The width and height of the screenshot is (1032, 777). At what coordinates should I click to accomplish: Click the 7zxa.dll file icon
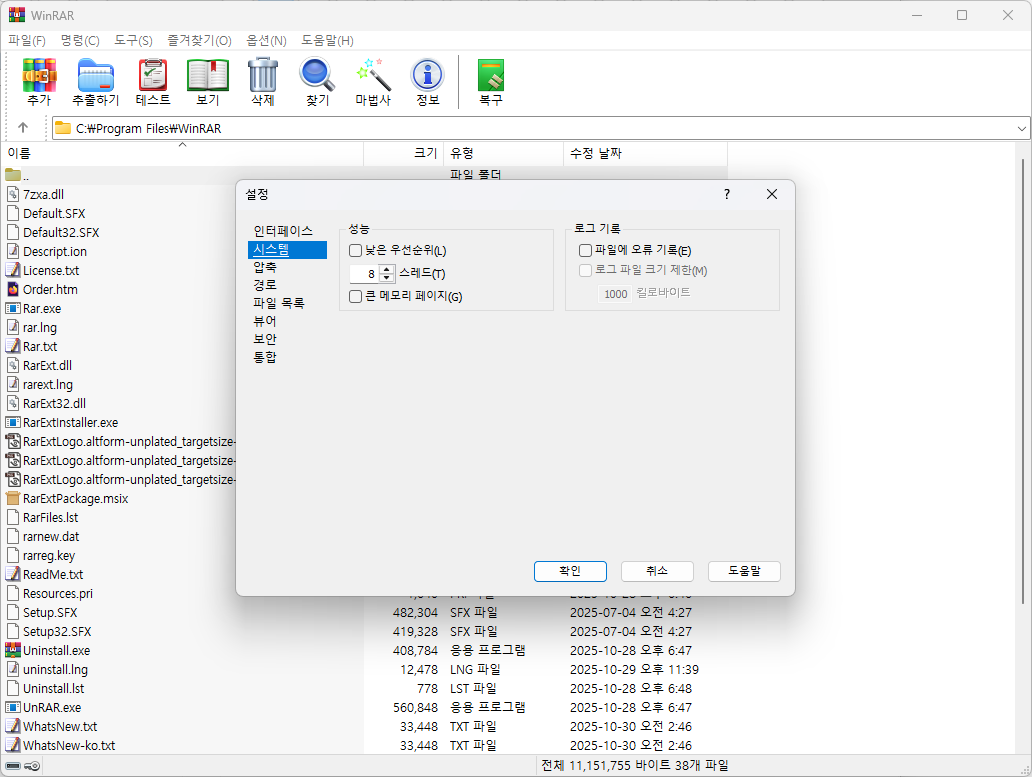13,194
